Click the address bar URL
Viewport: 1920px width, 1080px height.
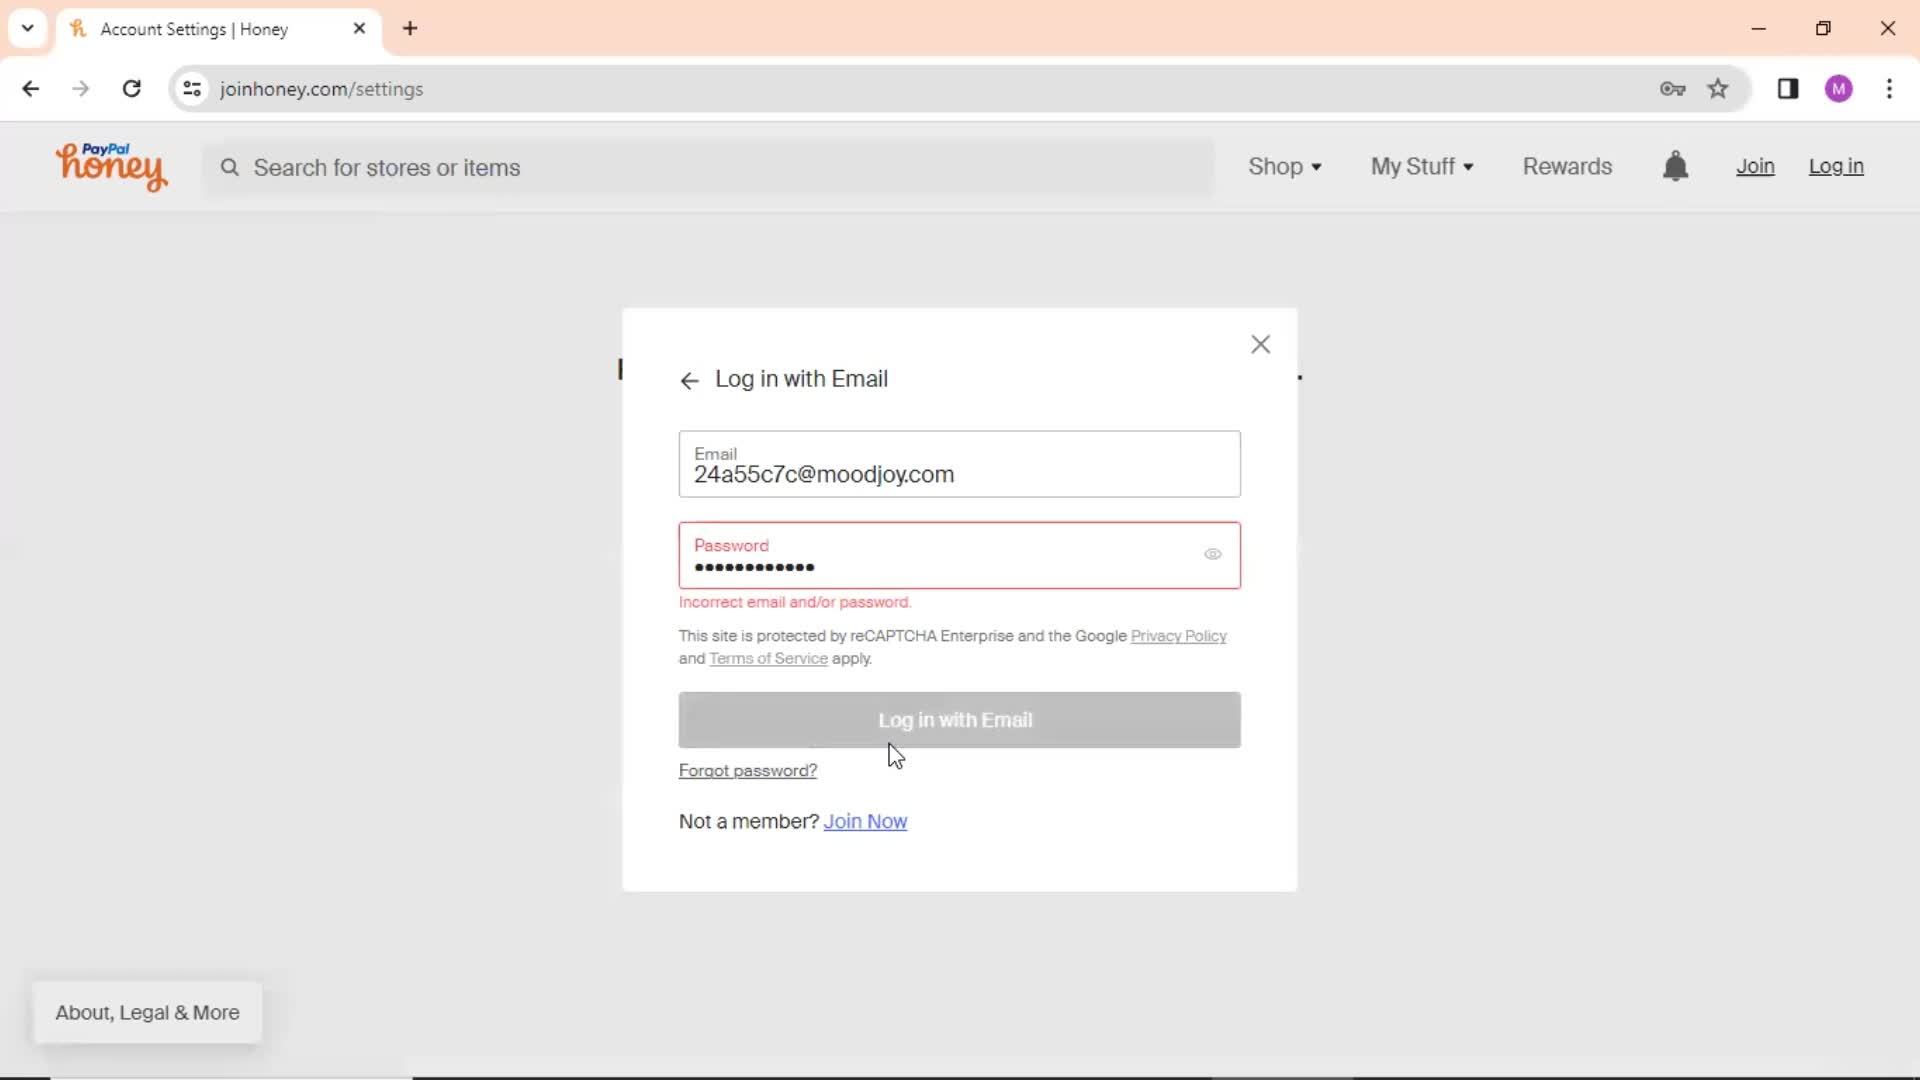[x=321, y=89]
